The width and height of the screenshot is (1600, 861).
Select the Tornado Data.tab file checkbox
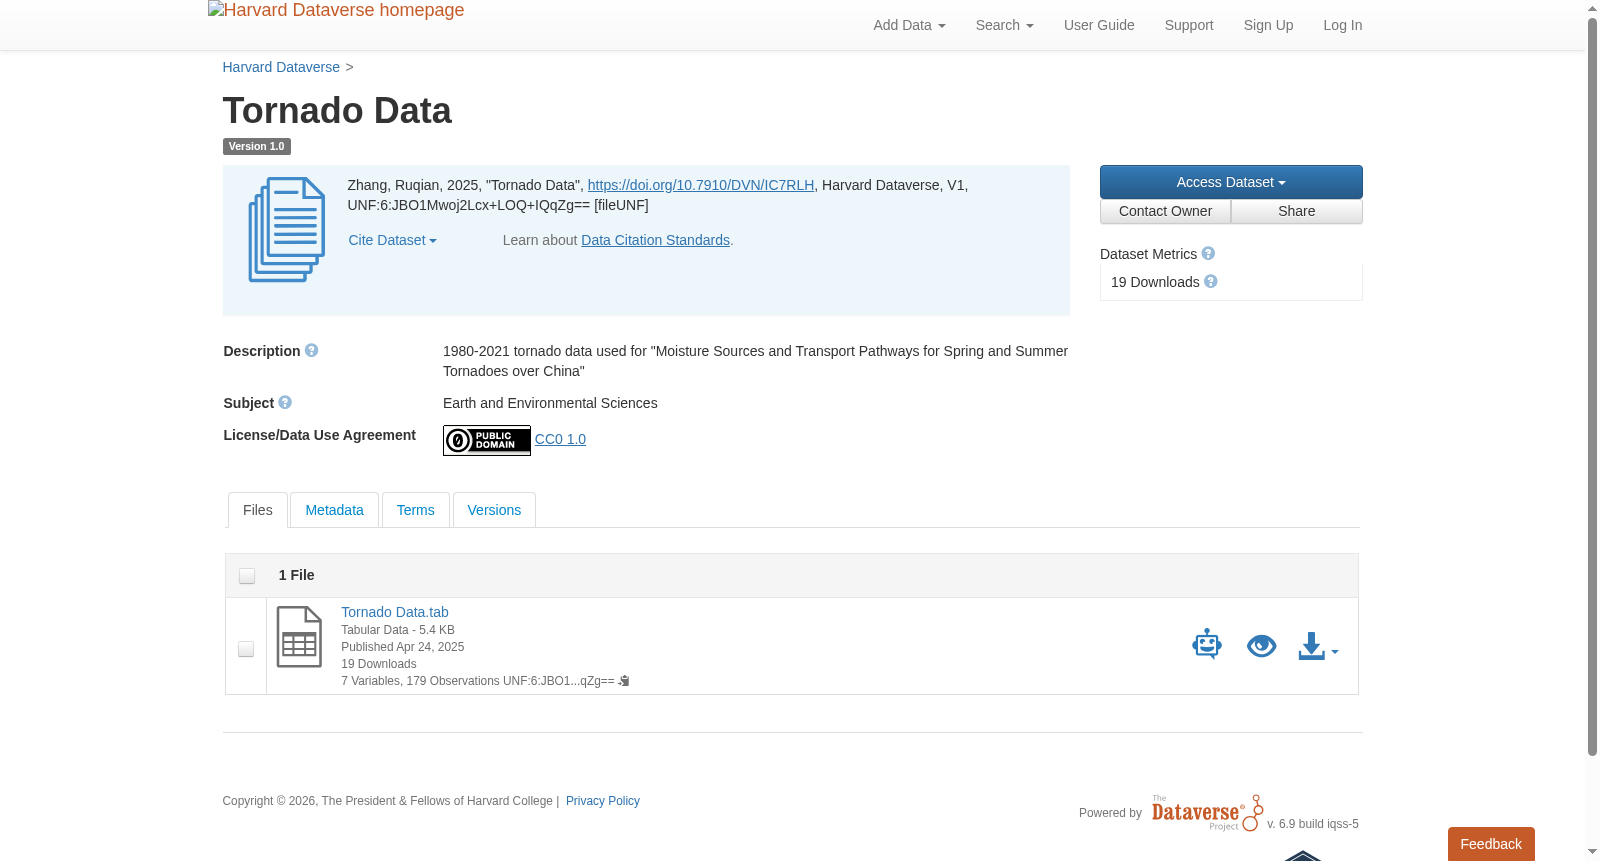click(246, 650)
